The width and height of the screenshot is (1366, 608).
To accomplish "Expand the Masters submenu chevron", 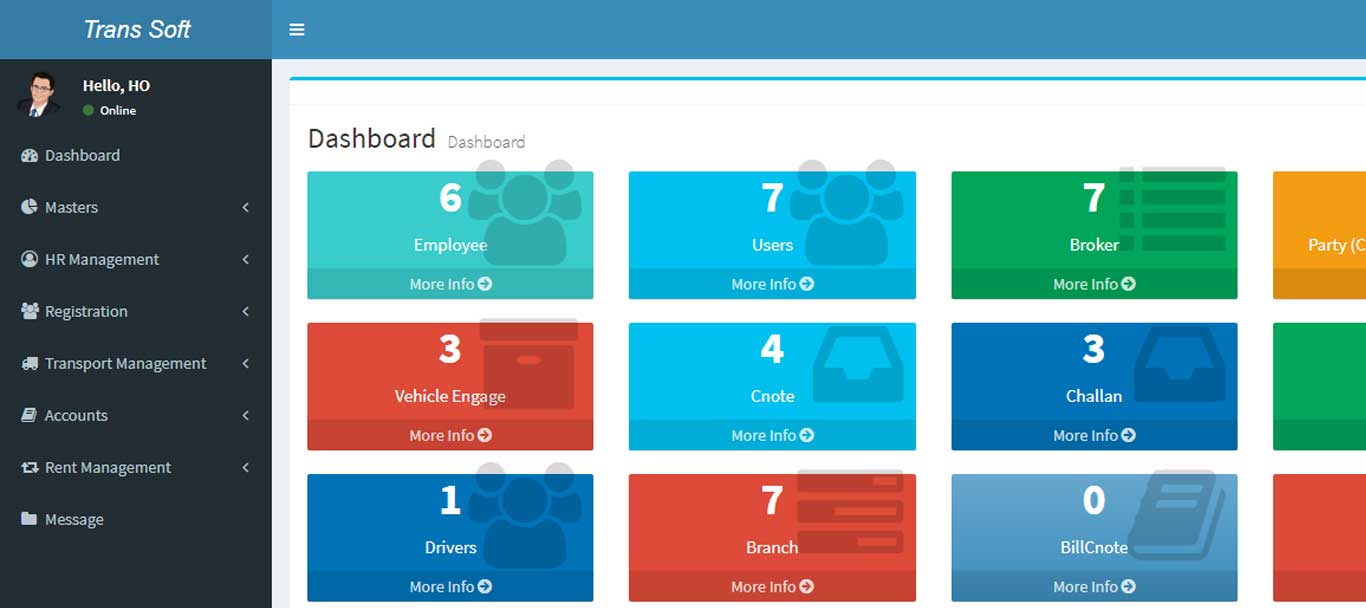I will click(x=246, y=208).
